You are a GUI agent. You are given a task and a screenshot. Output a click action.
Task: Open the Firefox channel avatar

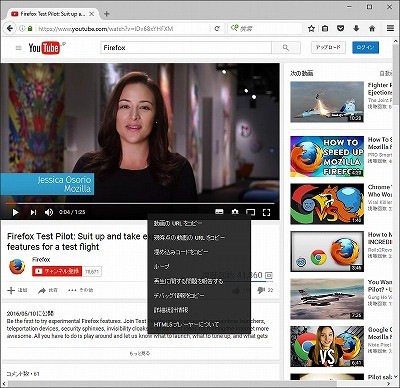pyautogui.click(x=17, y=267)
